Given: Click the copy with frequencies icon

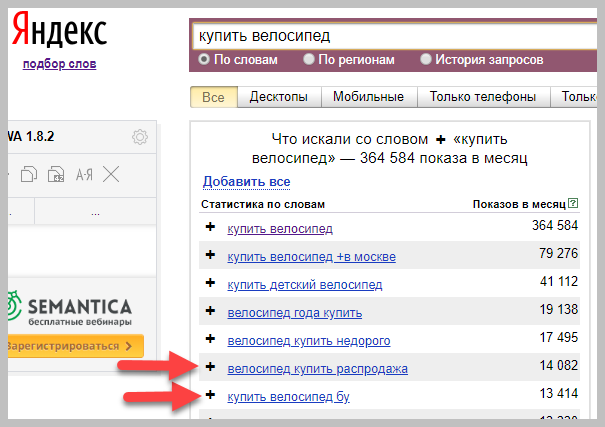Looking at the screenshot, I should [57, 174].
